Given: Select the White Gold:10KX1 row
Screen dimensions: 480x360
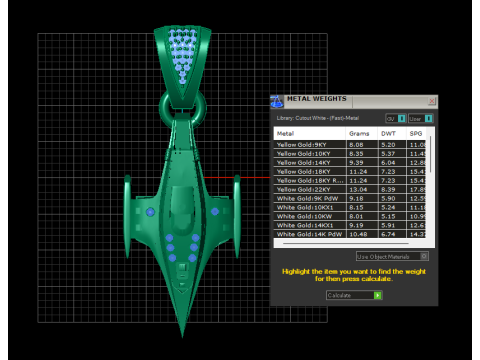Looking at the screenshot, I should tap(350, 207).
